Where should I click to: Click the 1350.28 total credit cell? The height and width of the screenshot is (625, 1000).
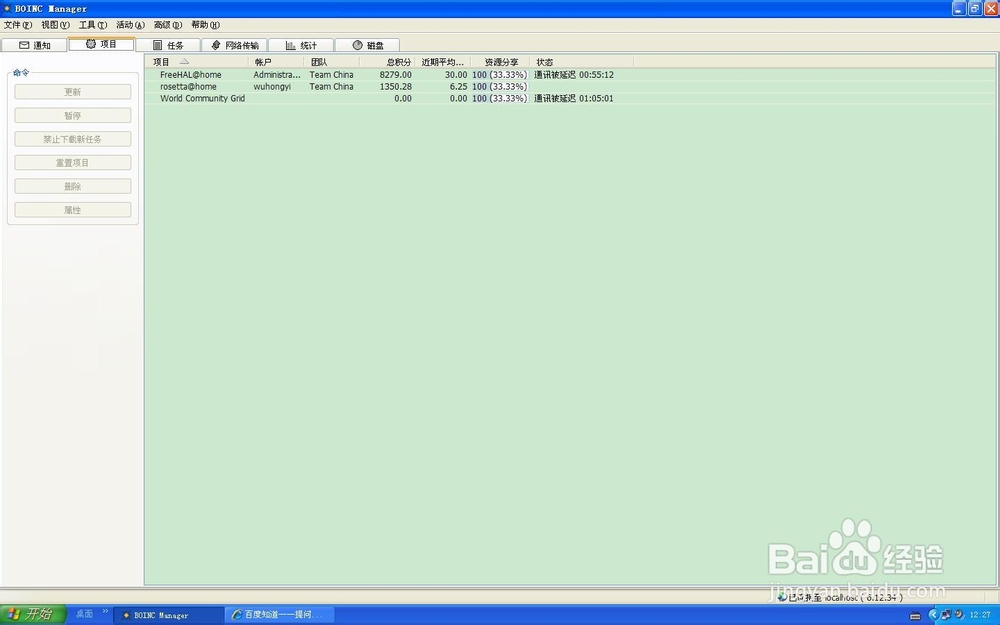tap(395, 87)
